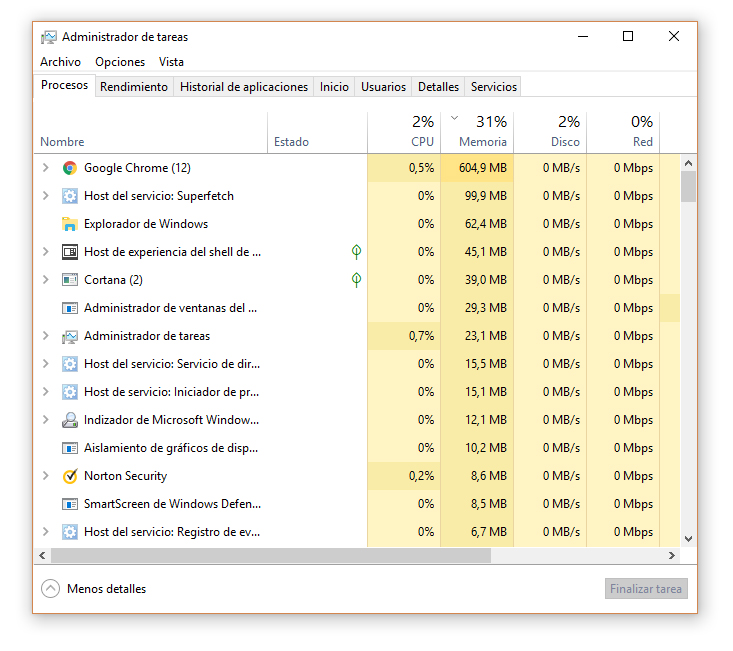The height and width of the screenshot is (651, 733).
Task: Sort processes by Red column
Action: [623, 133]
